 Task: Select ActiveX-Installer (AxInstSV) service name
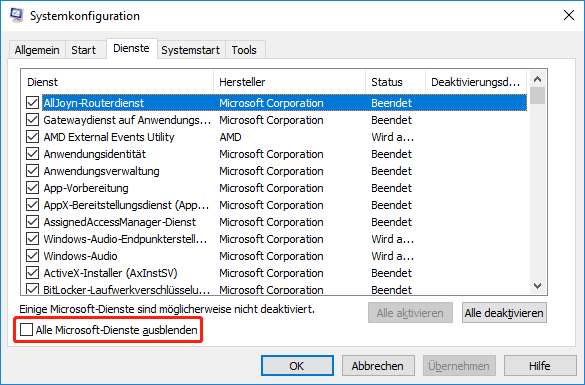pos(110,273)
